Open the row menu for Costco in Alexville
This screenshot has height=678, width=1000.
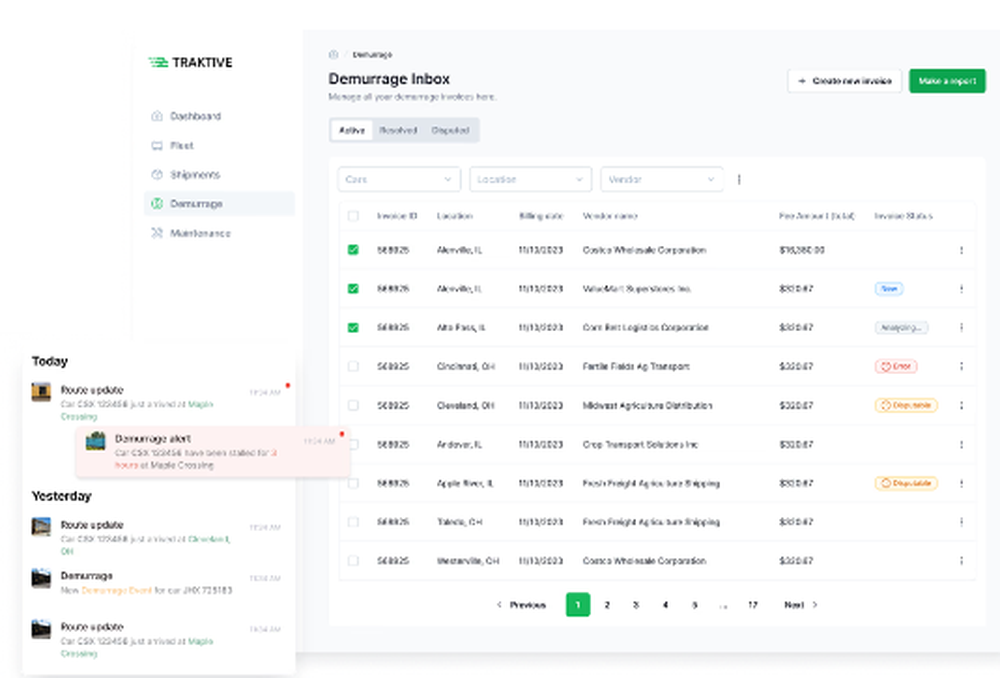point(961,250)
